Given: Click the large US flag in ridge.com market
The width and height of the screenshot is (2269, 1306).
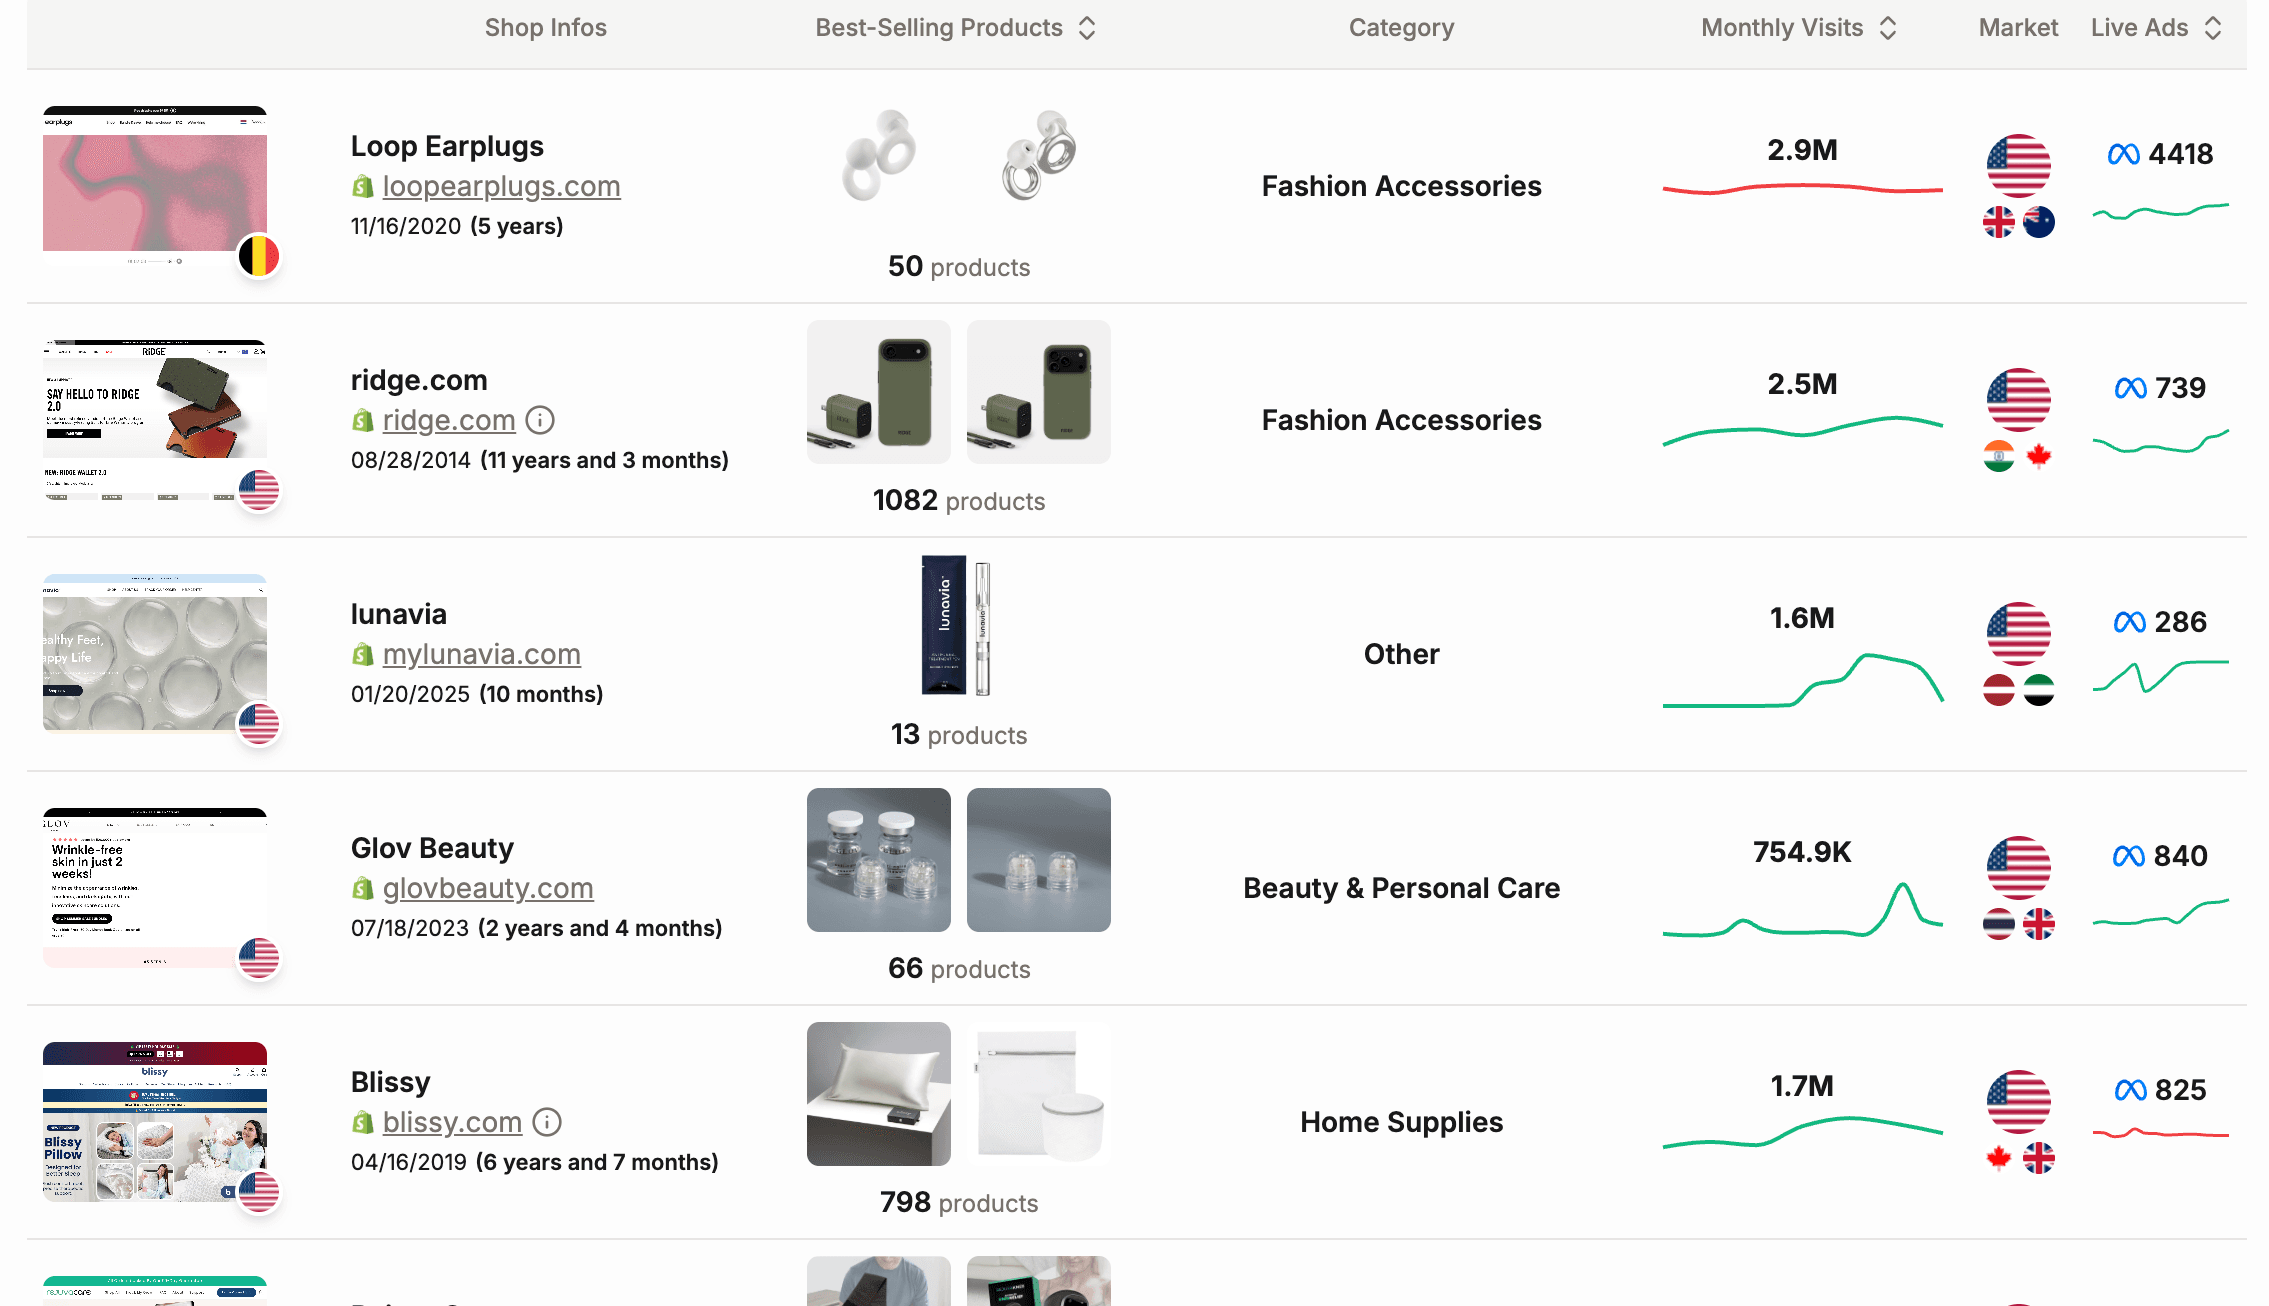Looking at the screenshot, I should tap(2018, 400).
